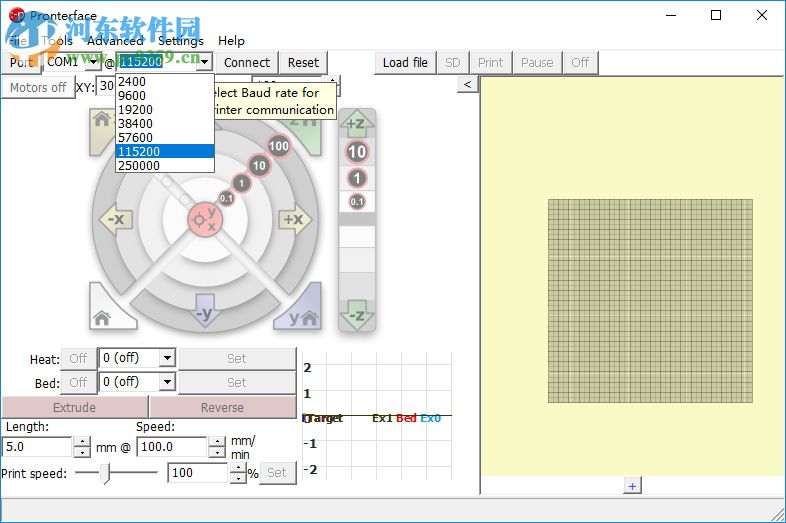Click the -Y jog arrow
The height and width of the screenshot is (523, 786).
(205, 311)
